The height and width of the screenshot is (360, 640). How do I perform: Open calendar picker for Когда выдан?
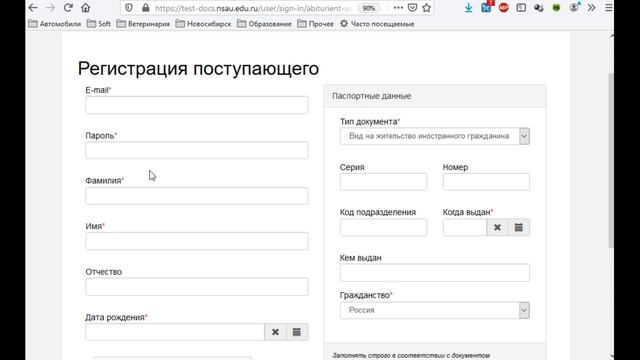click(519, 227)
